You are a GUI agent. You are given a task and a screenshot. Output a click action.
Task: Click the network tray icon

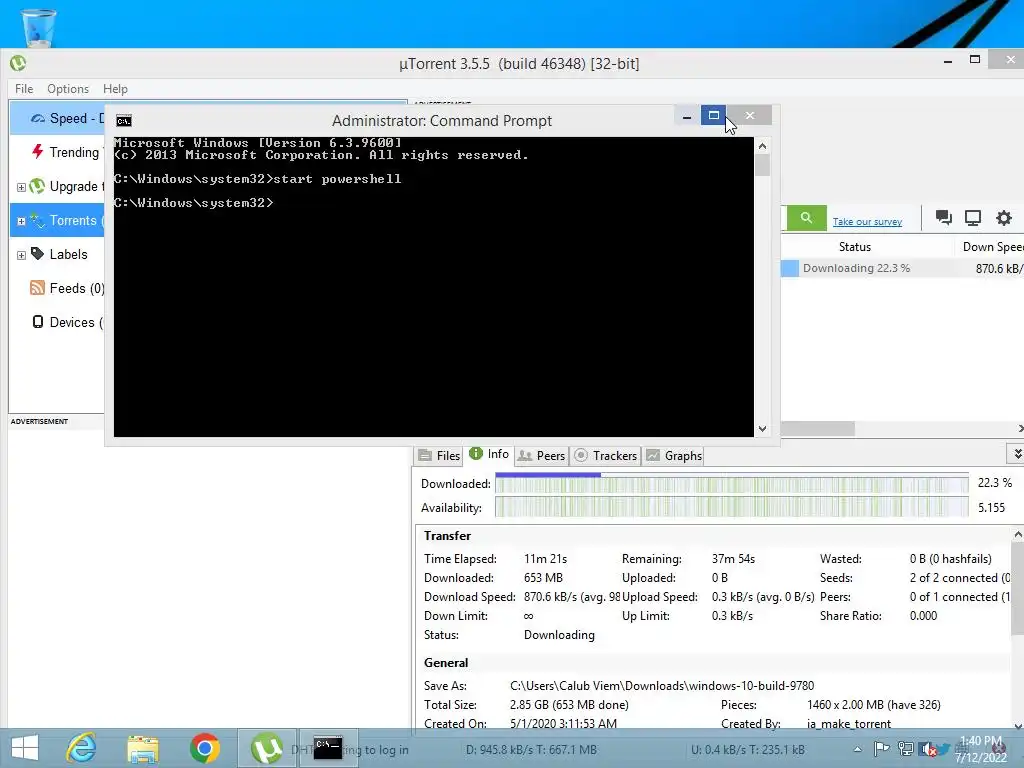(905, 749)
